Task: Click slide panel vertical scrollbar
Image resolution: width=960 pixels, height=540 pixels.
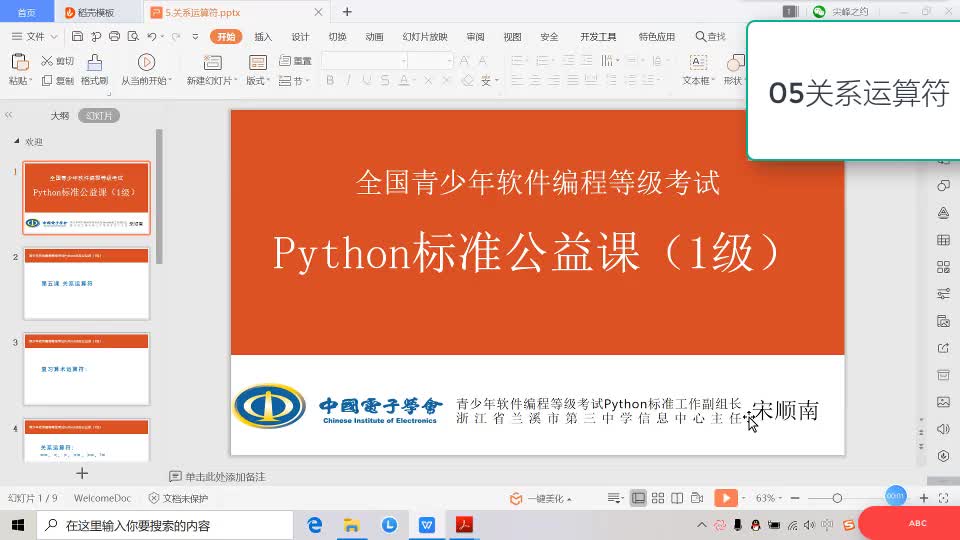Action: 159,196
